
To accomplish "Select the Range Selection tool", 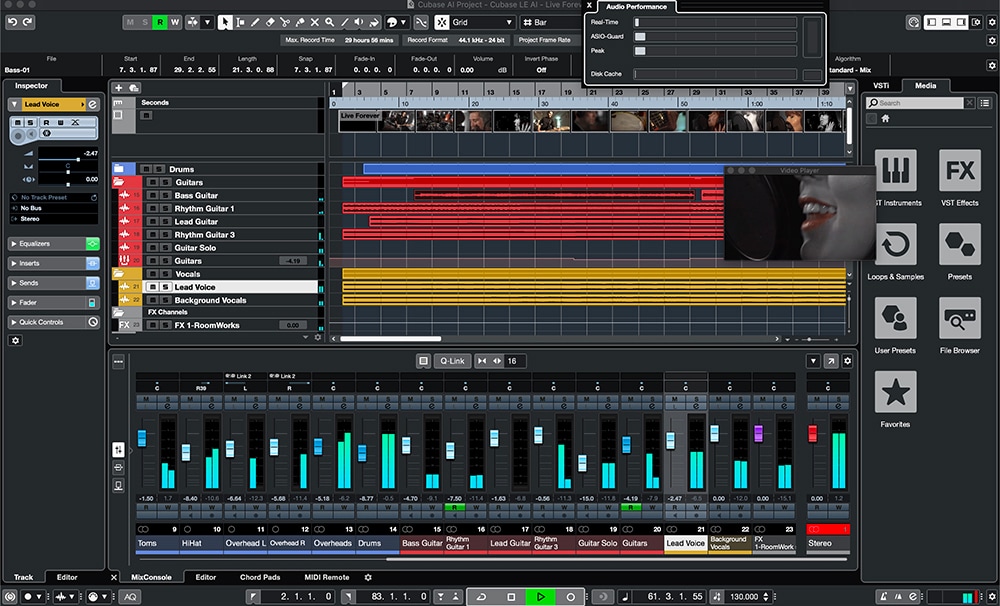I will click(x=241, y=22).
